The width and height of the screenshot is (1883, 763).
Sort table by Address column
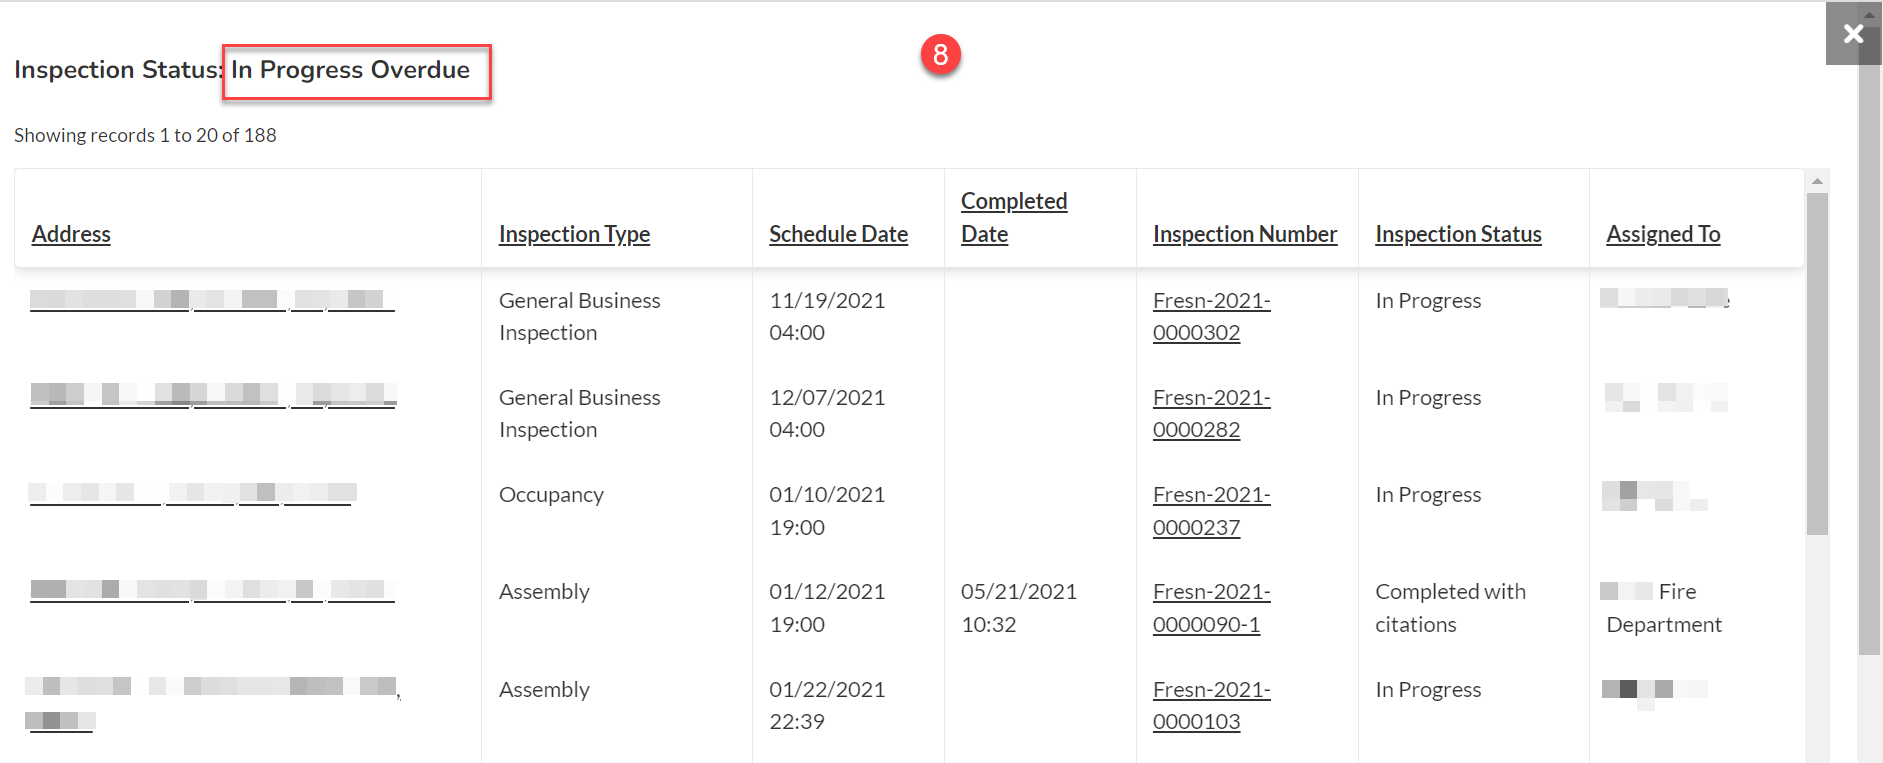[x=71, y=234]
